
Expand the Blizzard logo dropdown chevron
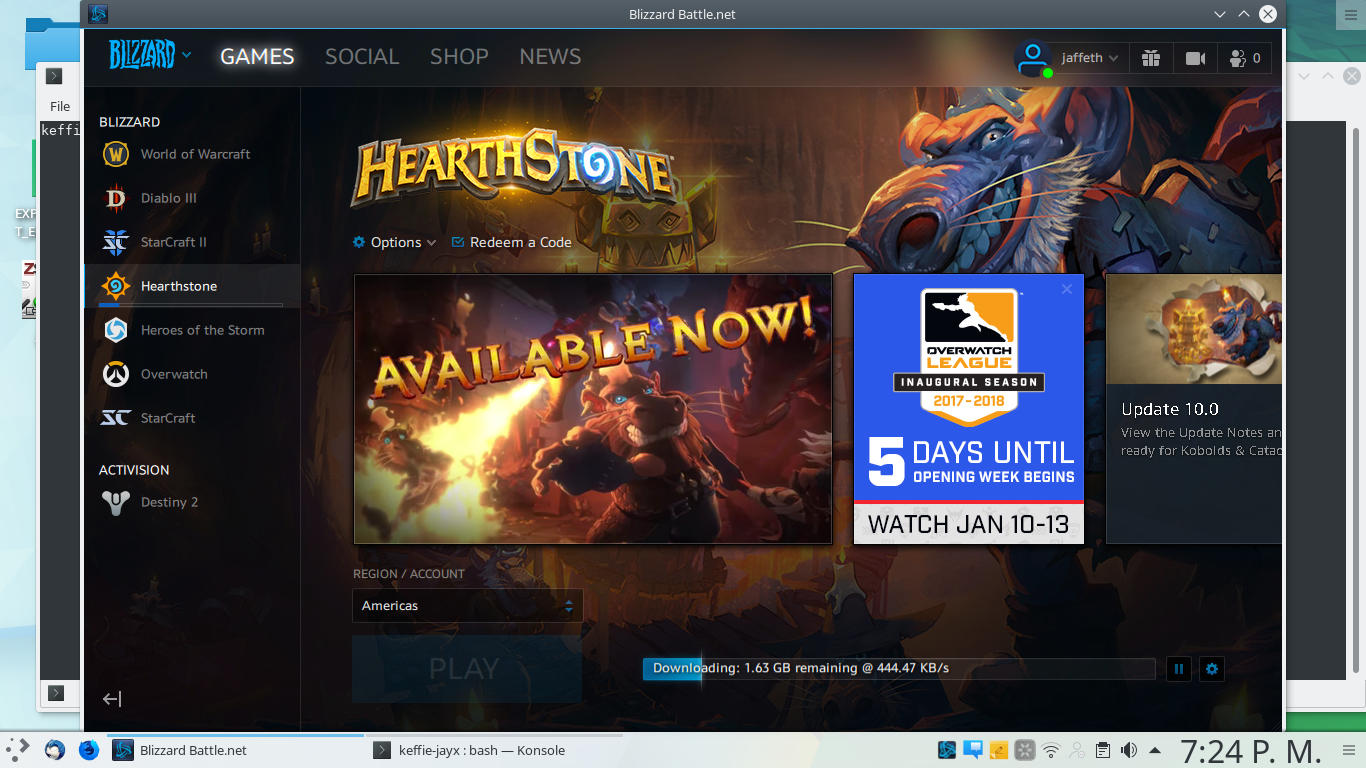click(x=187, y=56)
